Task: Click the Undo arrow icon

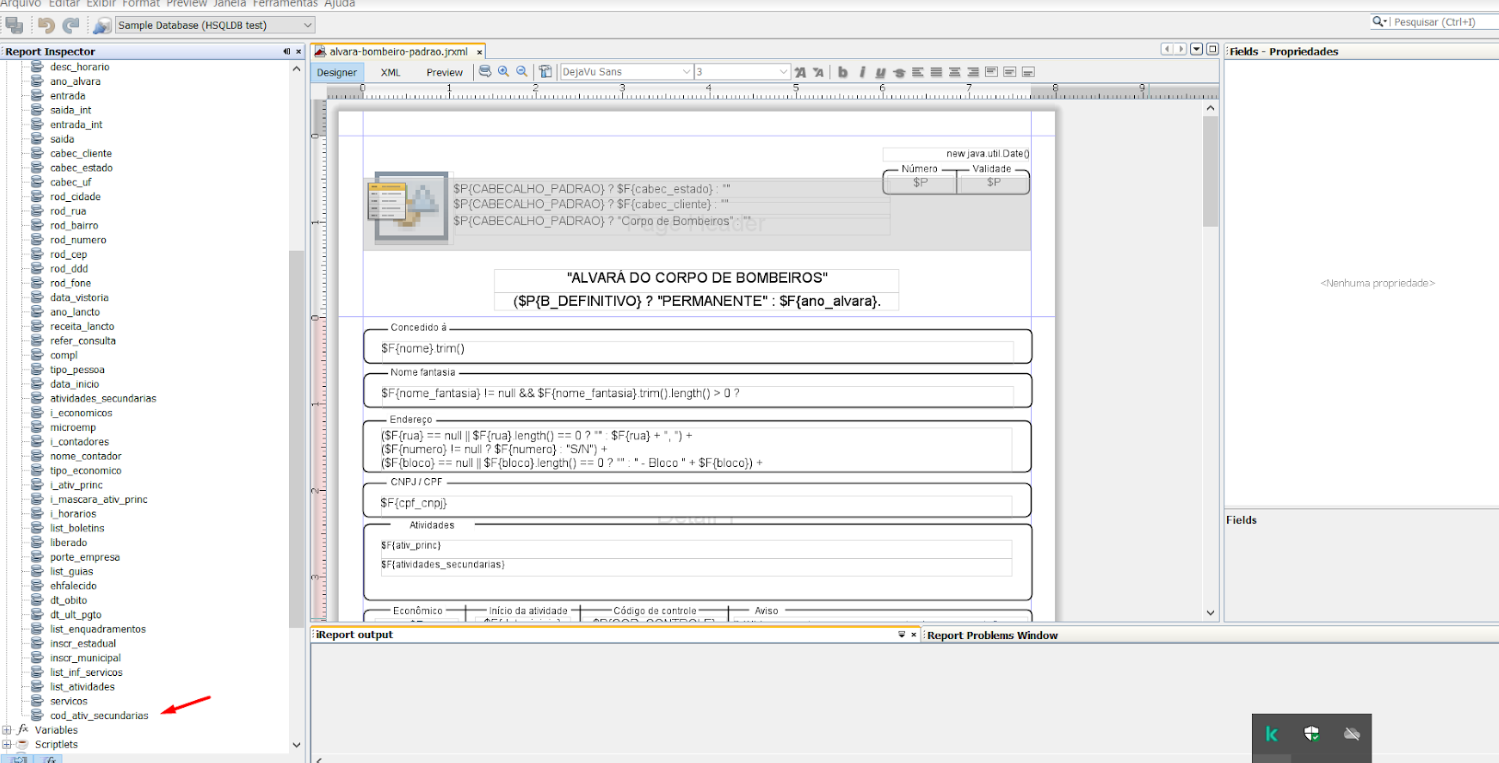Action: 46,25
